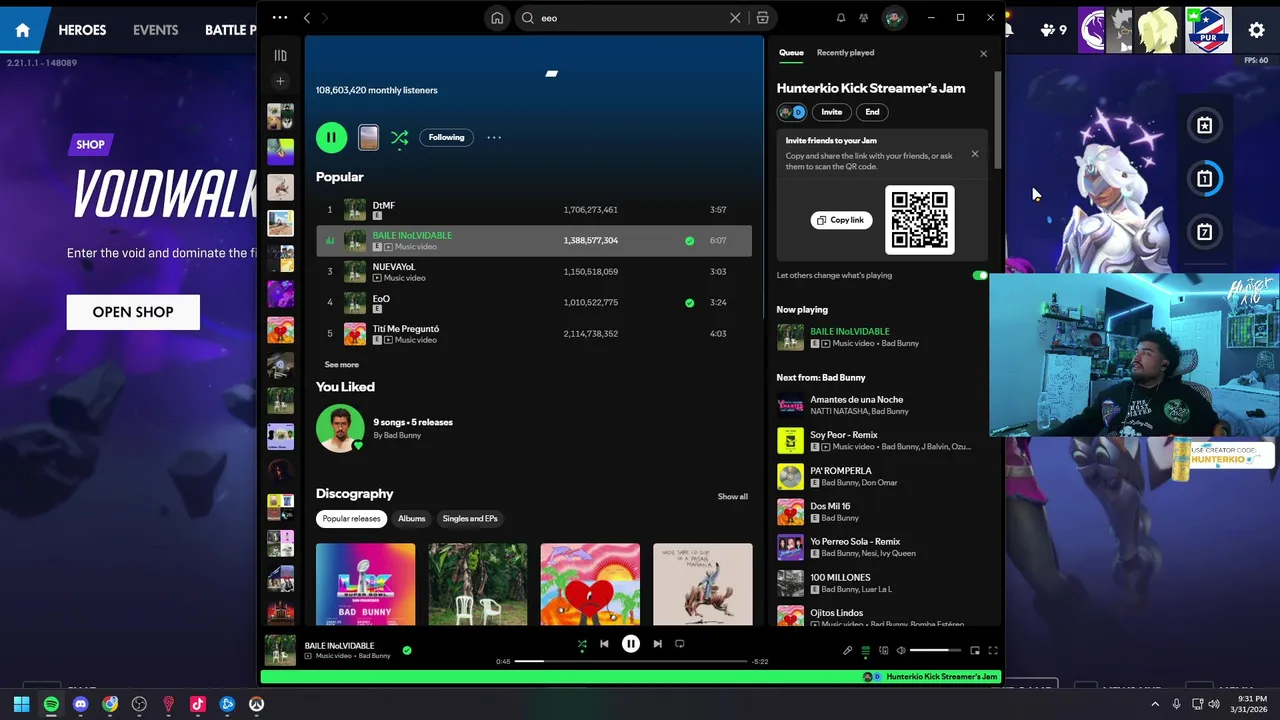Toggle EoO saved checkmark

689,302
